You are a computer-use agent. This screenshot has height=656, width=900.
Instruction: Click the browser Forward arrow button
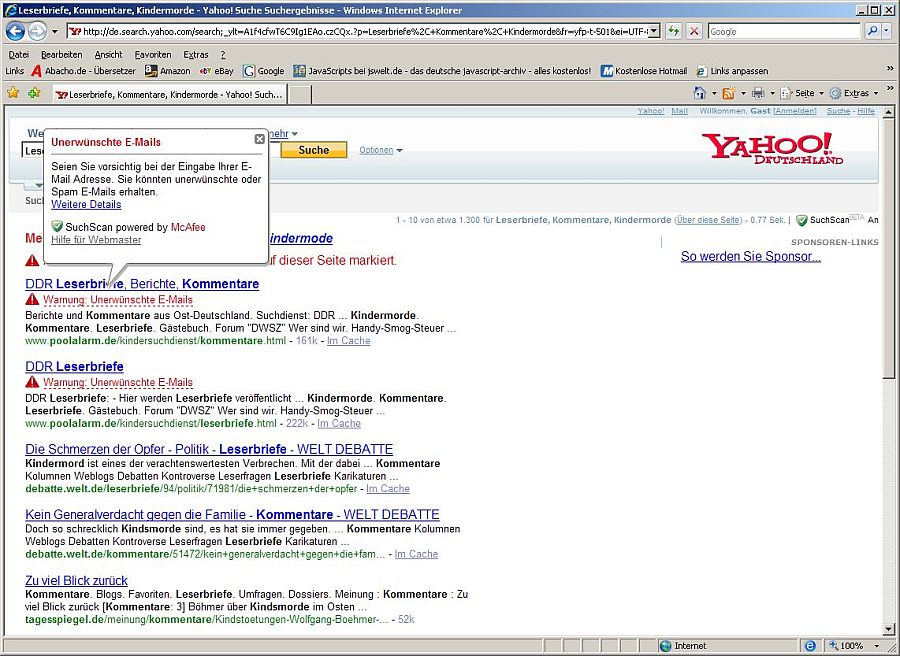37,32
